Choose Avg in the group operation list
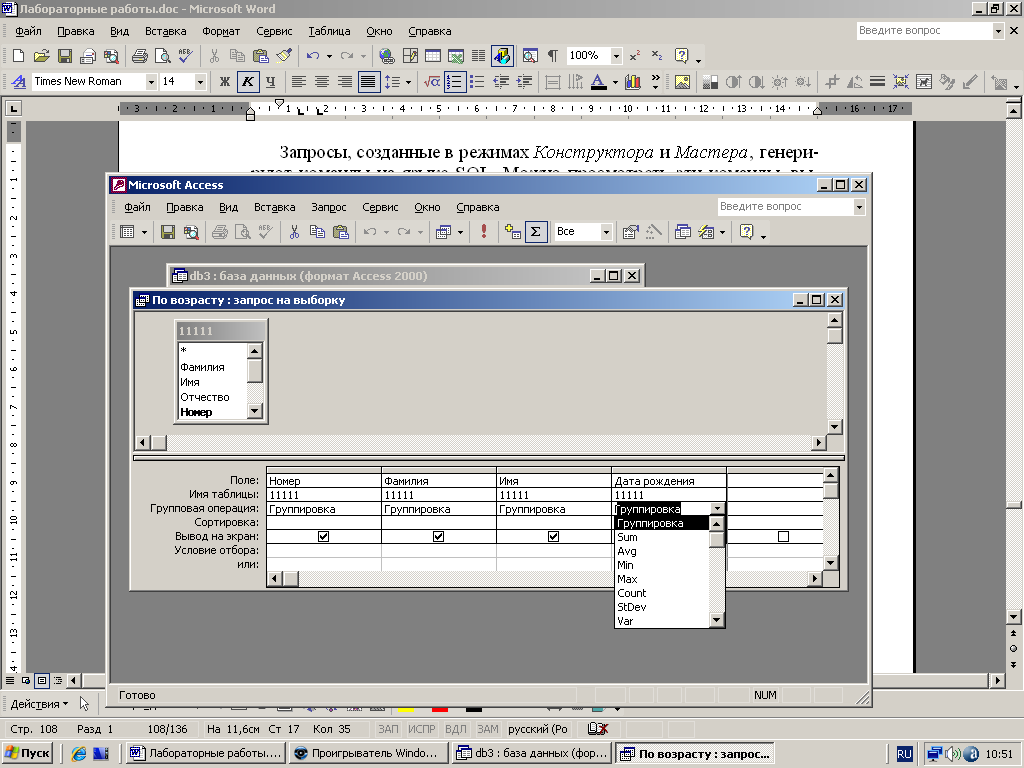 pos(662,551)
